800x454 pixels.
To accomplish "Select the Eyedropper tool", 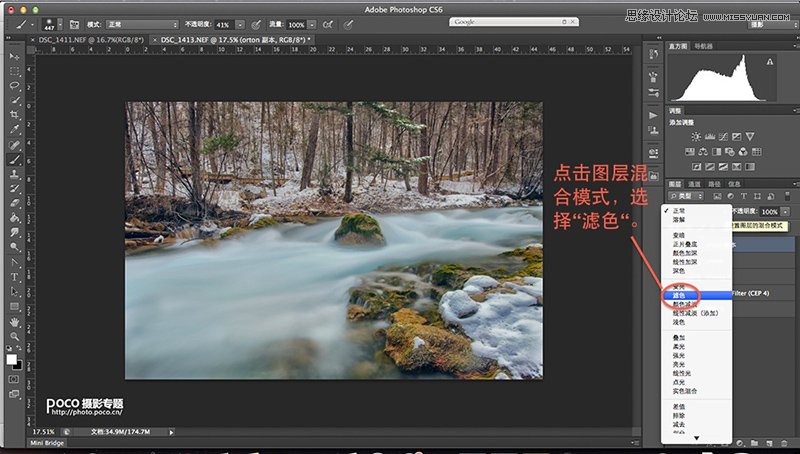I will (x=15, y=129).
